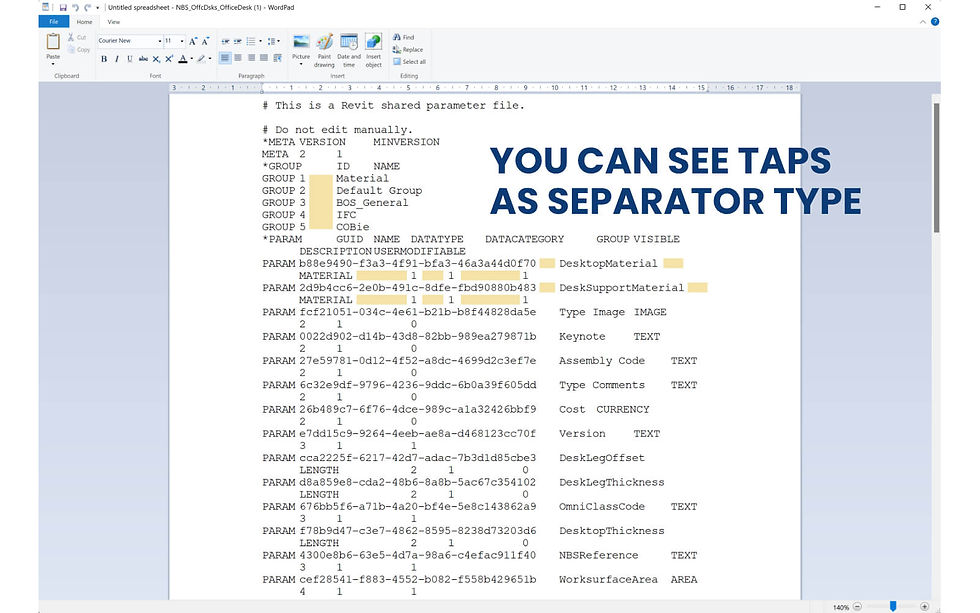Screen dimensions: 980x613
Task: Click the 'OmniClassCode' parameter text
Action: point(602,507)
